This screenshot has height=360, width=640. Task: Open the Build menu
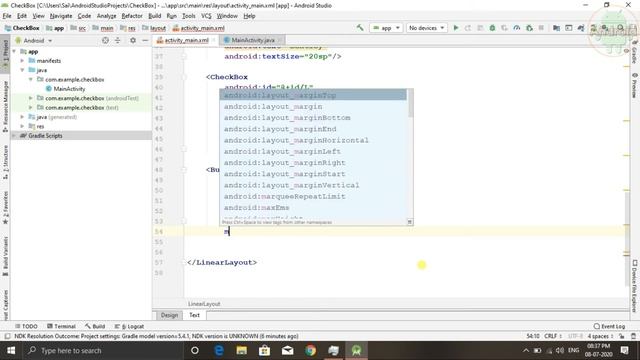point(154,16)
